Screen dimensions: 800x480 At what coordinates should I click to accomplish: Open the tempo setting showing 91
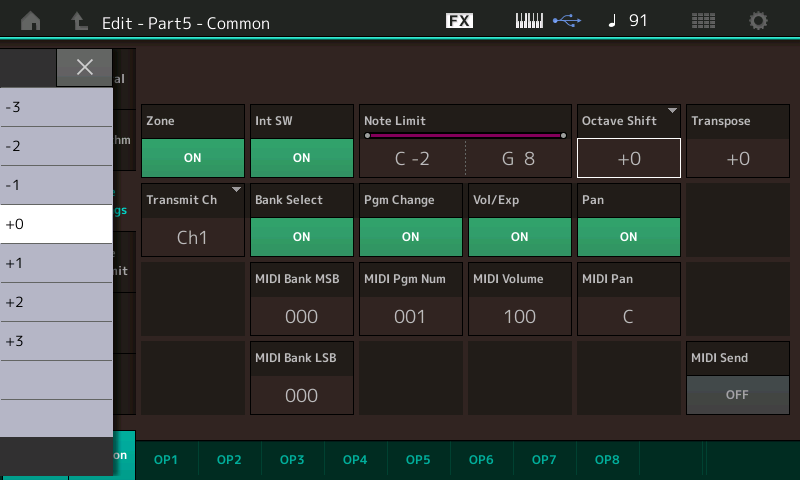(628, 20)
